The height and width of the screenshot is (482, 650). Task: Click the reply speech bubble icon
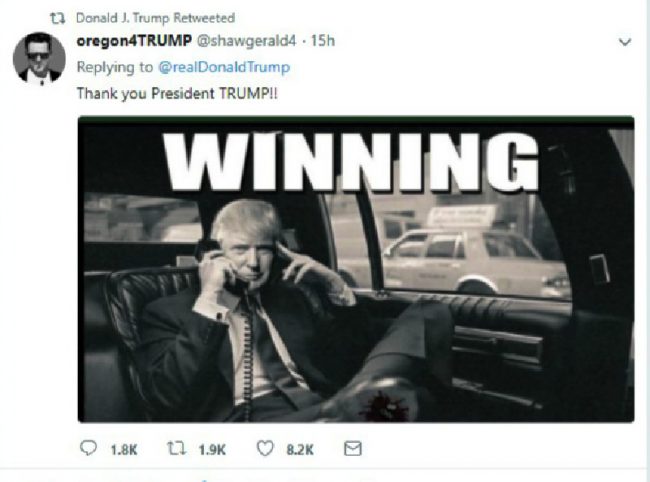(88, 448)
